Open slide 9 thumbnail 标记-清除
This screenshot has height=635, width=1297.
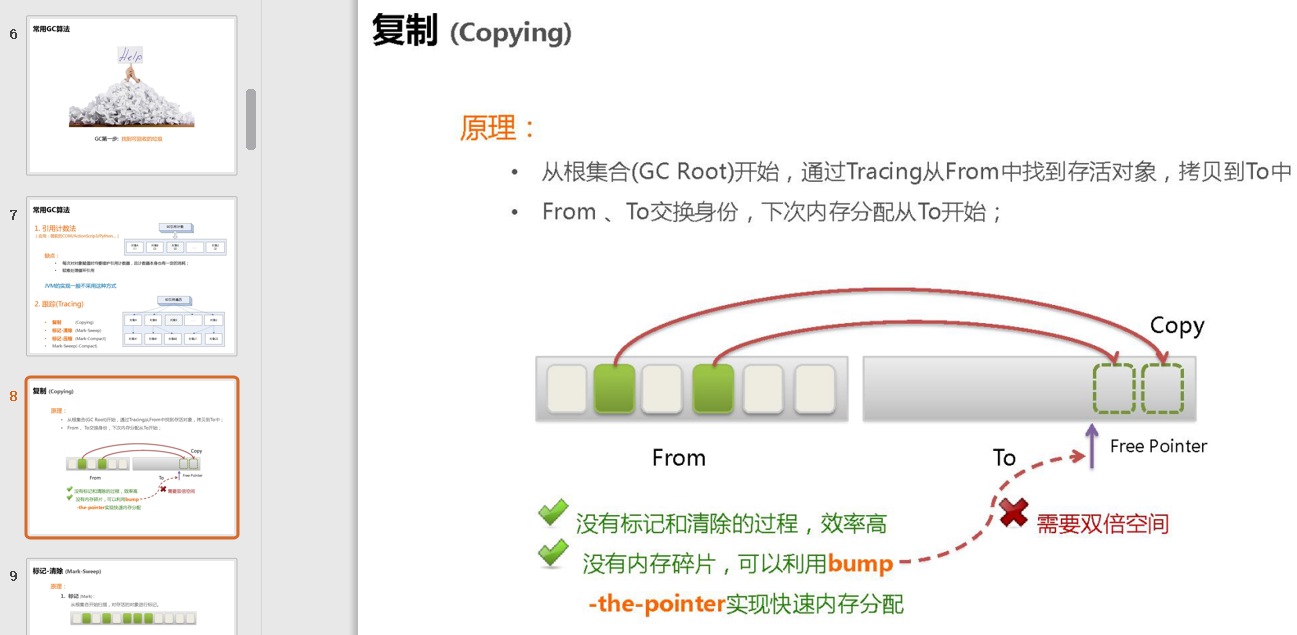(132, 597)
